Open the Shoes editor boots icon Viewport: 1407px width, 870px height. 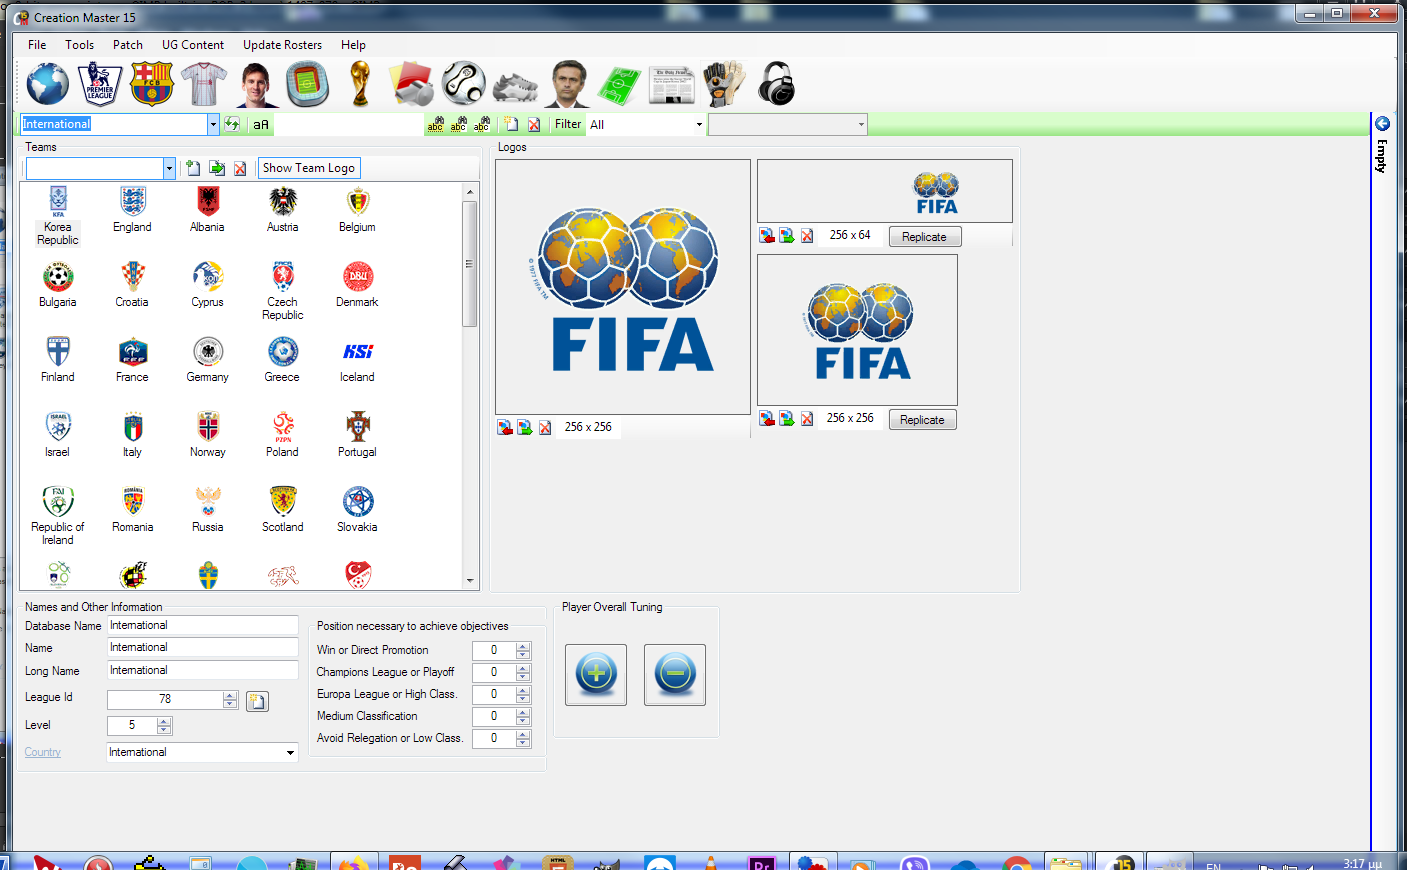pyautogui.click(x=516, y=86)
